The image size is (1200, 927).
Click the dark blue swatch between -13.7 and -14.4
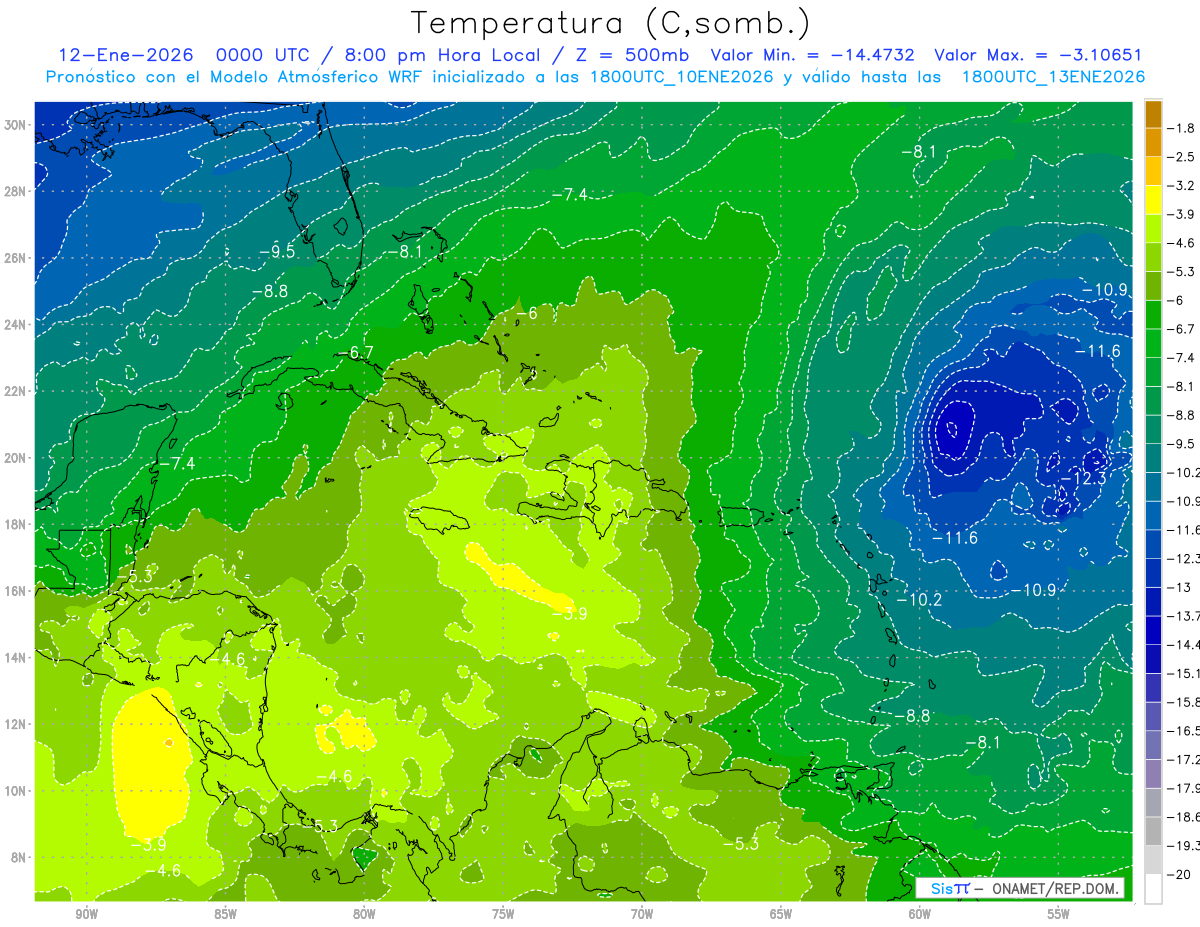coord(1153,630)
